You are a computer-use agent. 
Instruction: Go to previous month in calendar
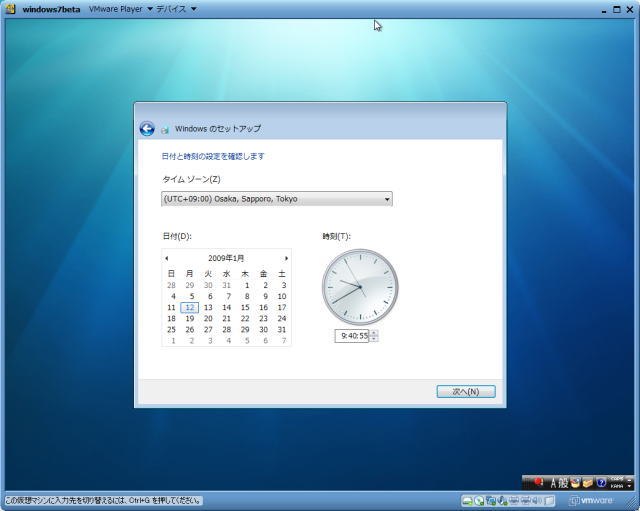click(167, 258)
